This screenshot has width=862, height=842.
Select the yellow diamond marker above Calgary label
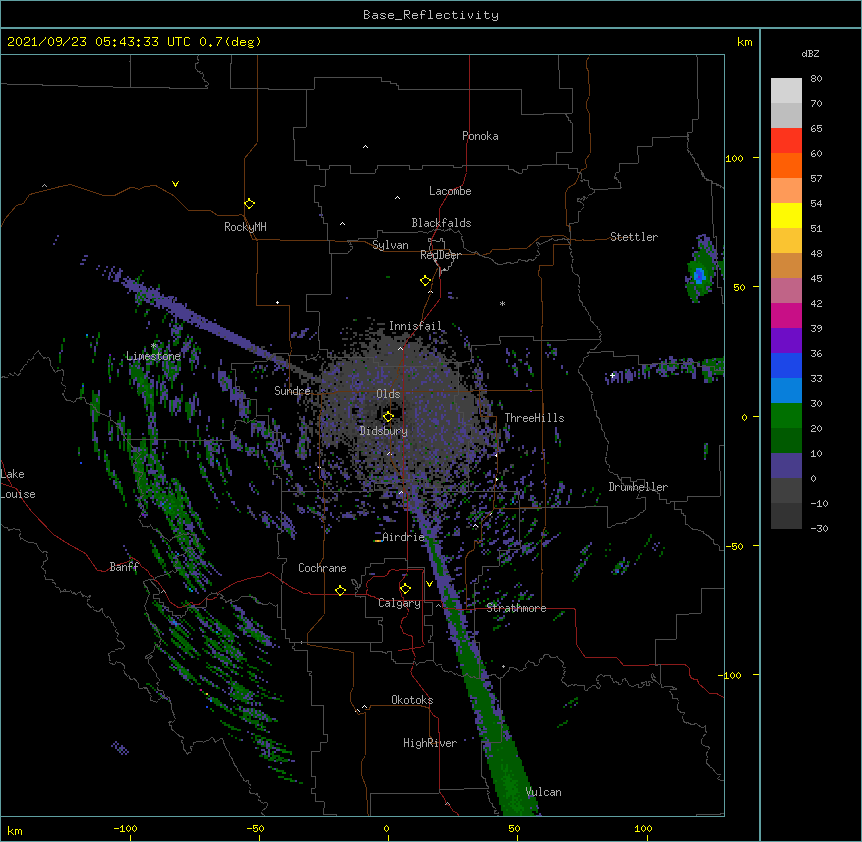[405, 589]
